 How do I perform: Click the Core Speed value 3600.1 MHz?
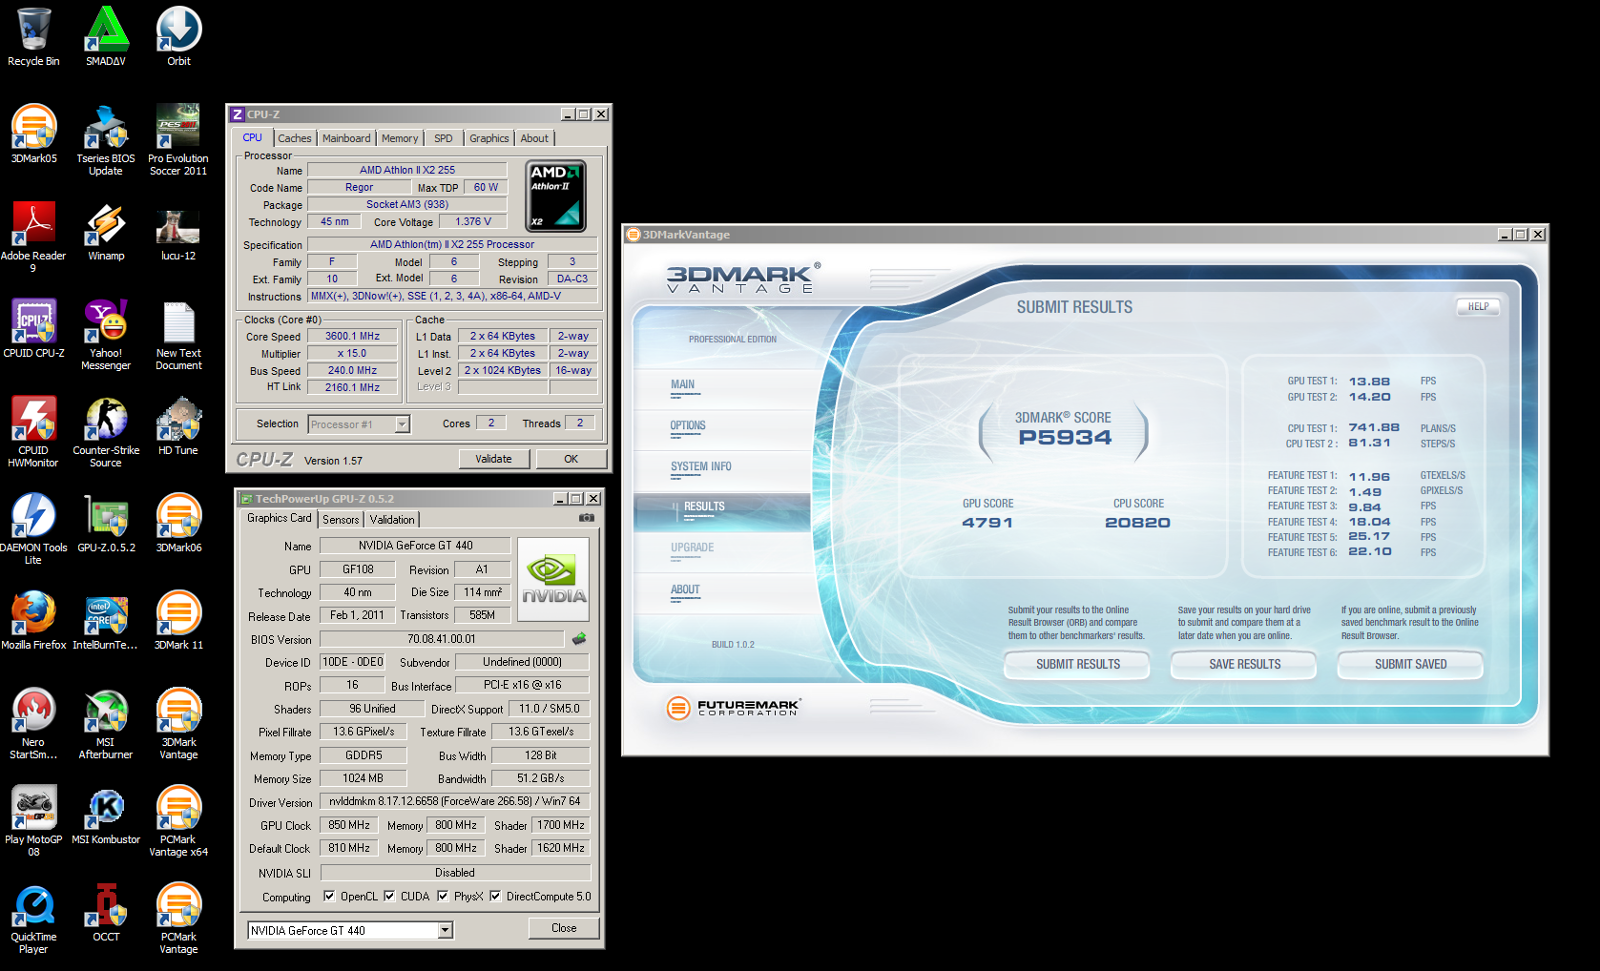352,336
